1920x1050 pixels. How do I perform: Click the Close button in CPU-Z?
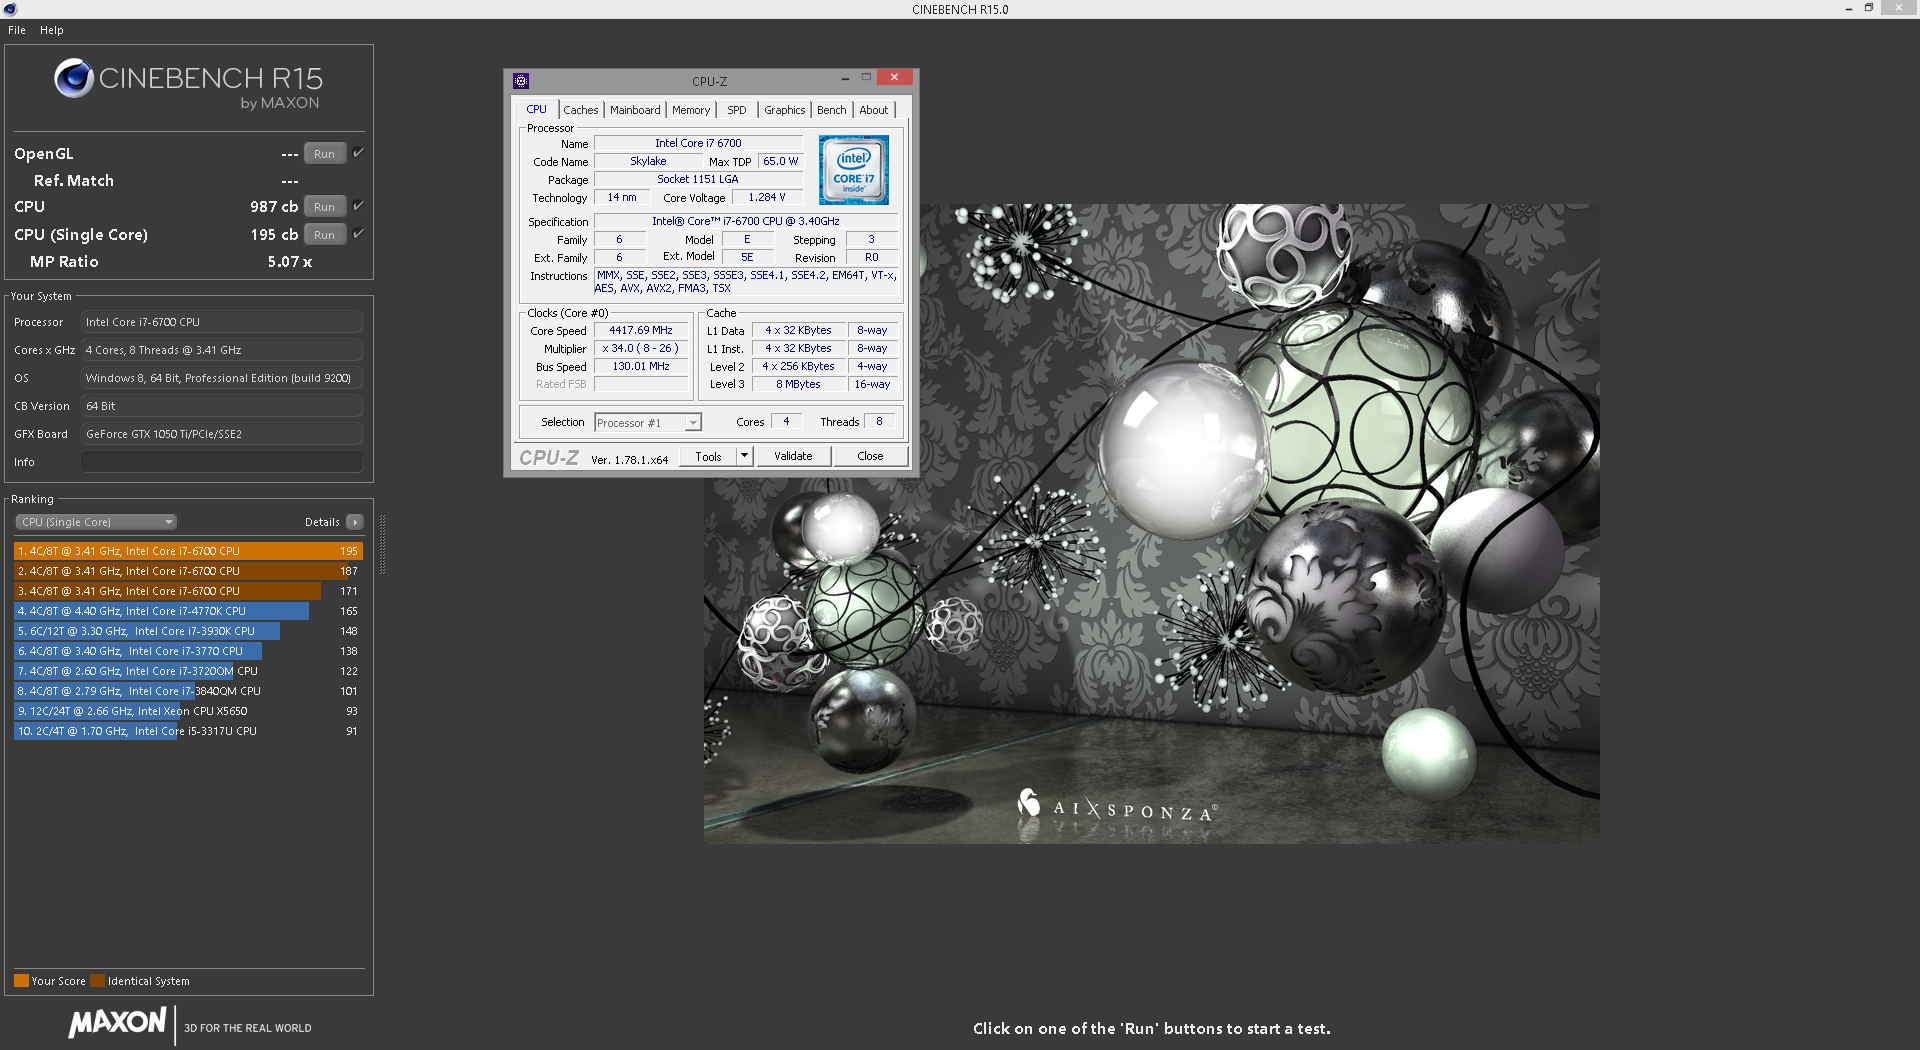coord(870,456)
